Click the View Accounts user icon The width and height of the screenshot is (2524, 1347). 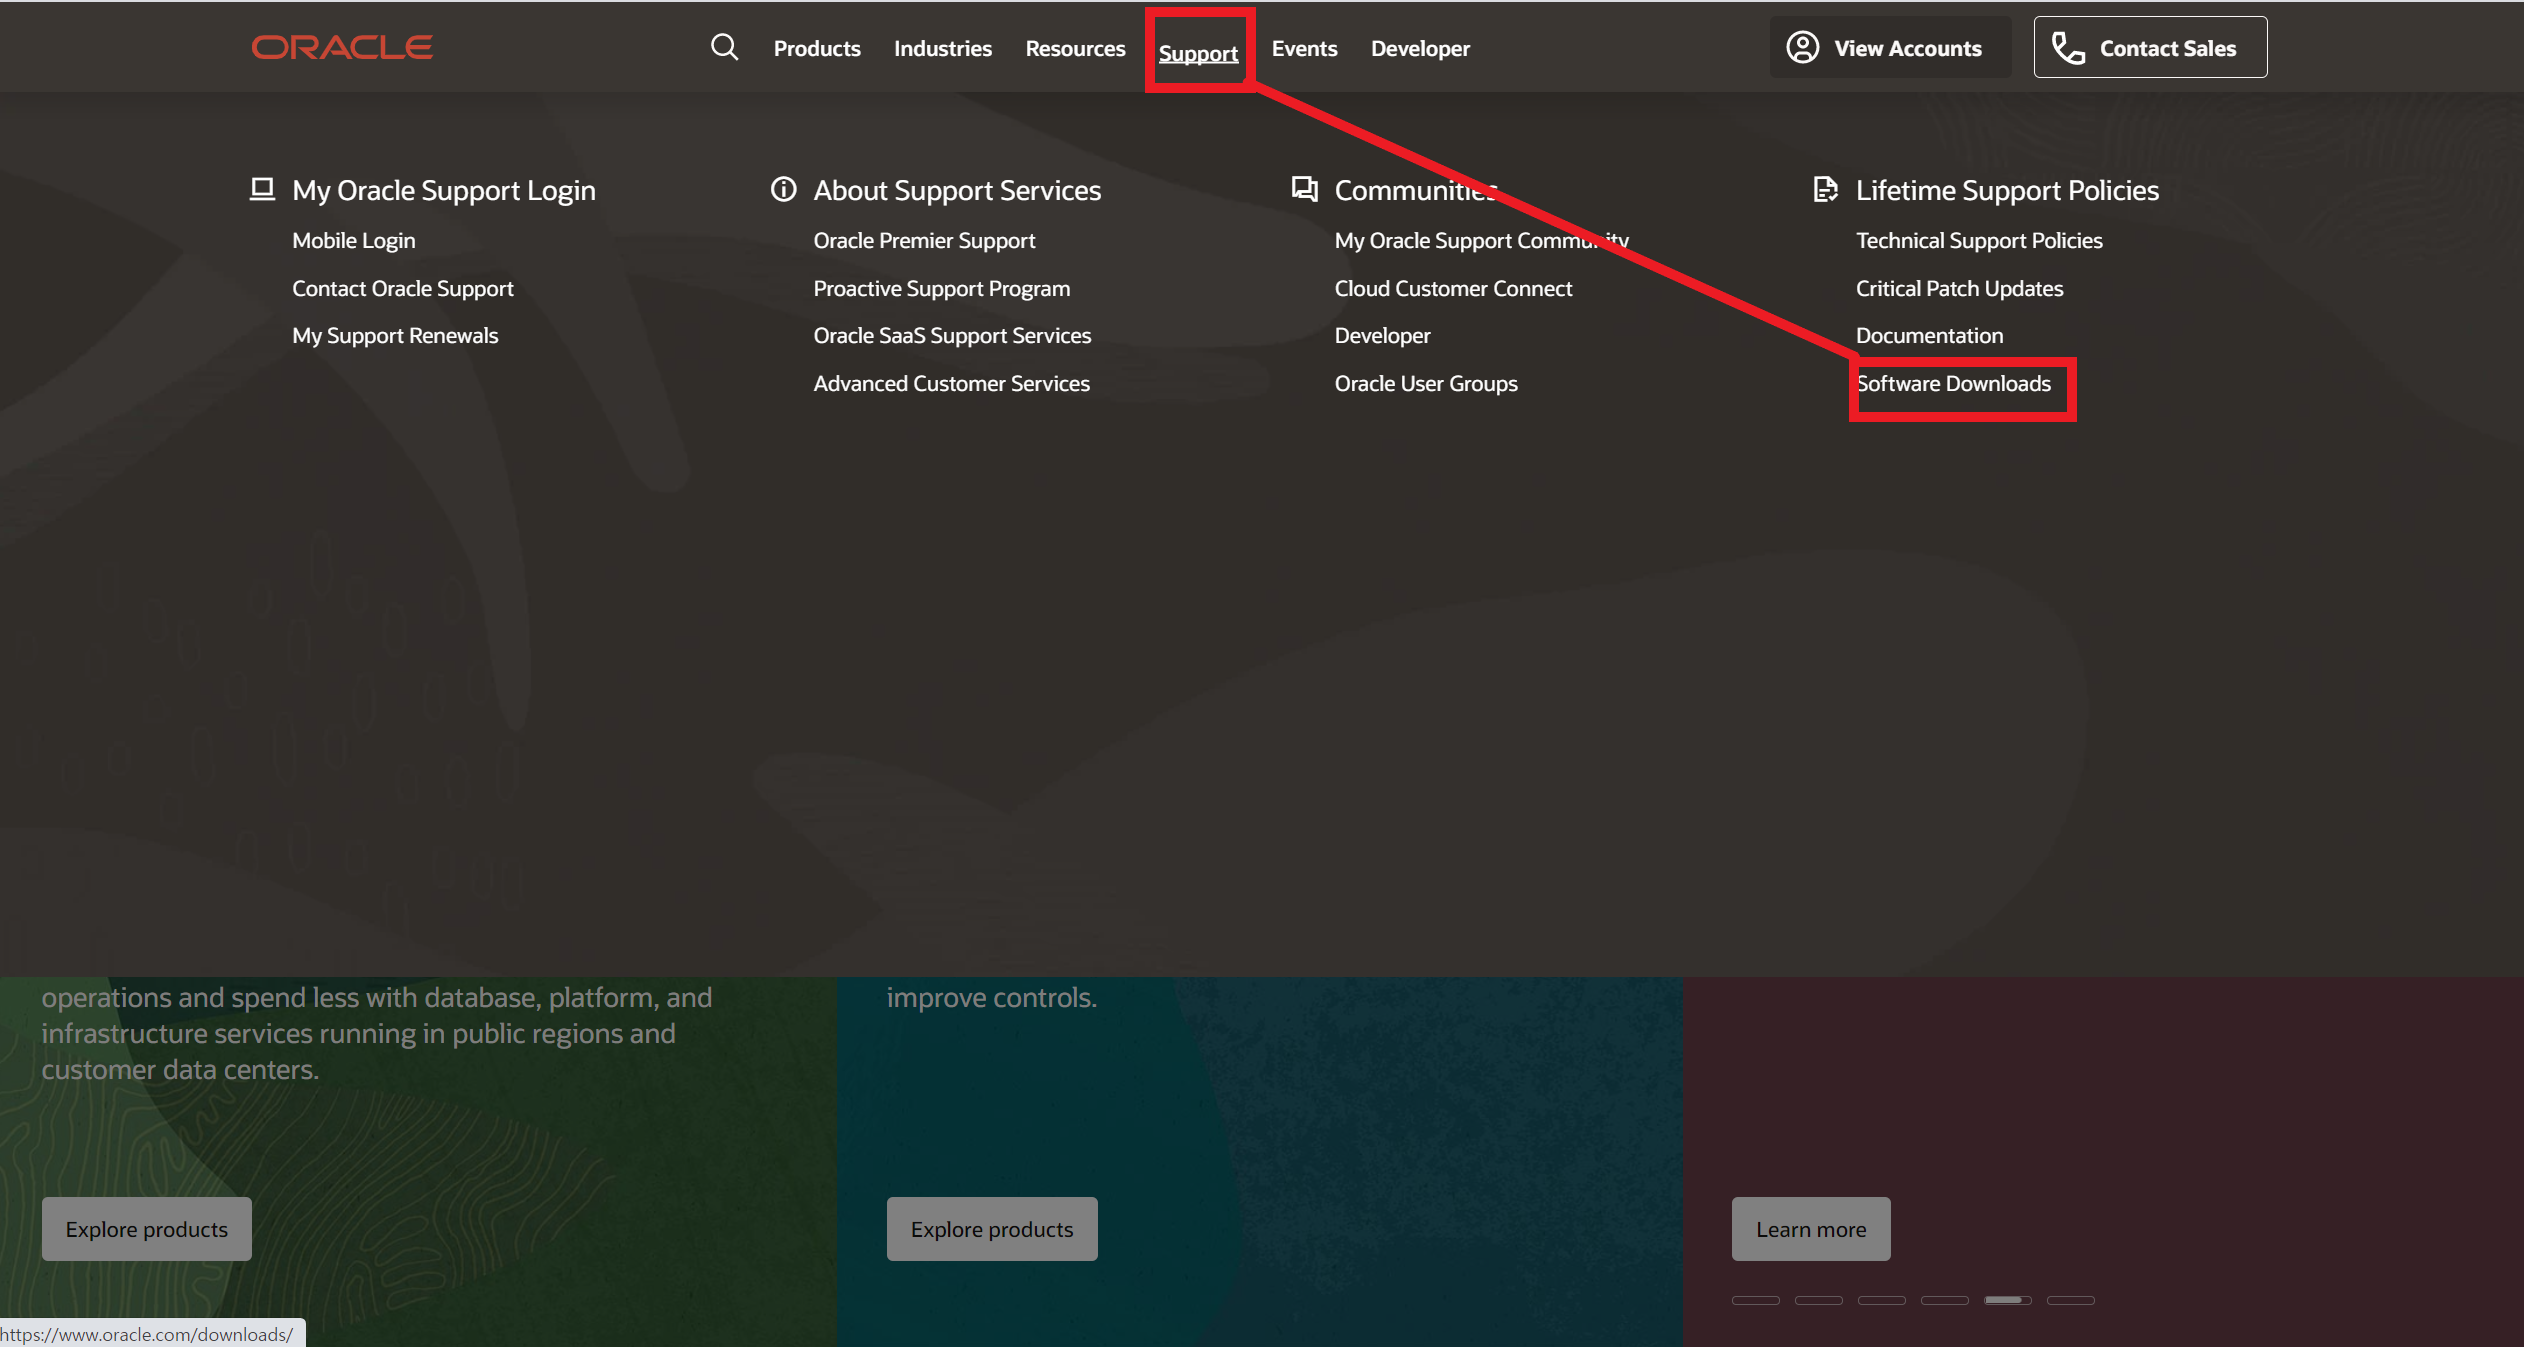pos(1802,47)
